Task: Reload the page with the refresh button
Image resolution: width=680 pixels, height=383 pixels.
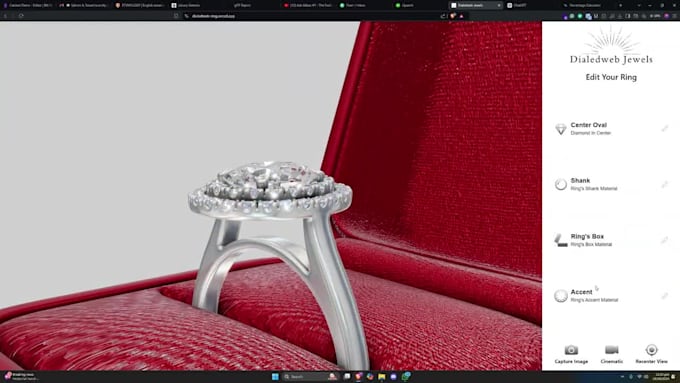Action: pyautogui.click(x=21, y=16)
